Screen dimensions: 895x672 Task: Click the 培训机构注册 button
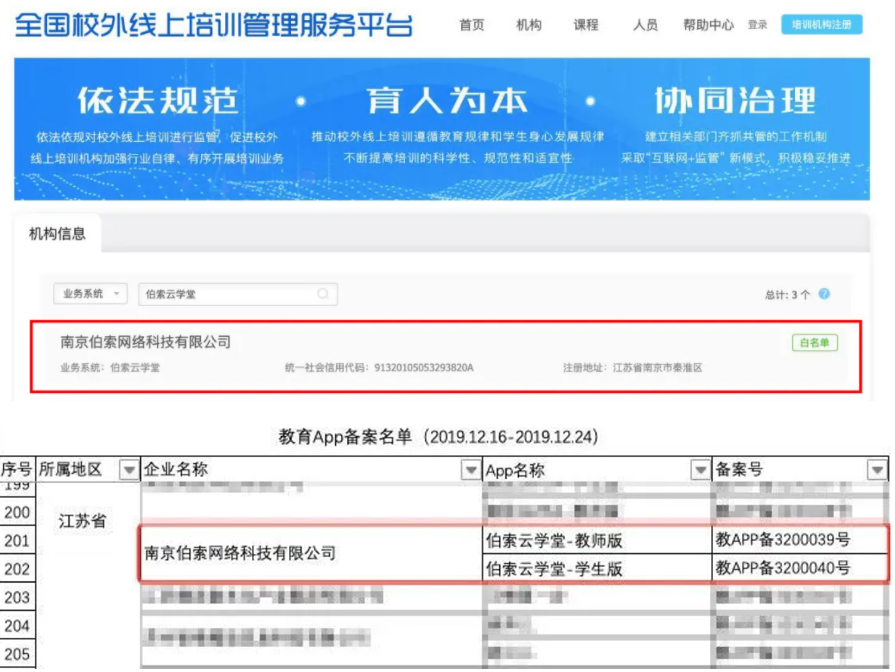pos(822,25)
